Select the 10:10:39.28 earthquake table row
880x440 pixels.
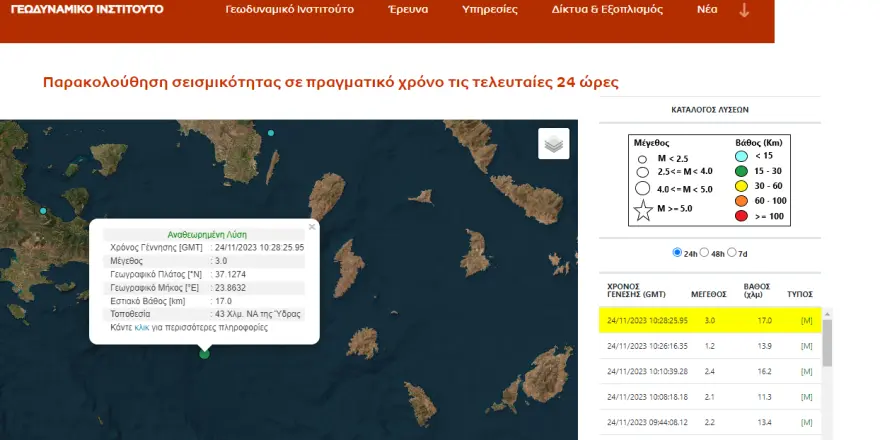pos(709,372)
